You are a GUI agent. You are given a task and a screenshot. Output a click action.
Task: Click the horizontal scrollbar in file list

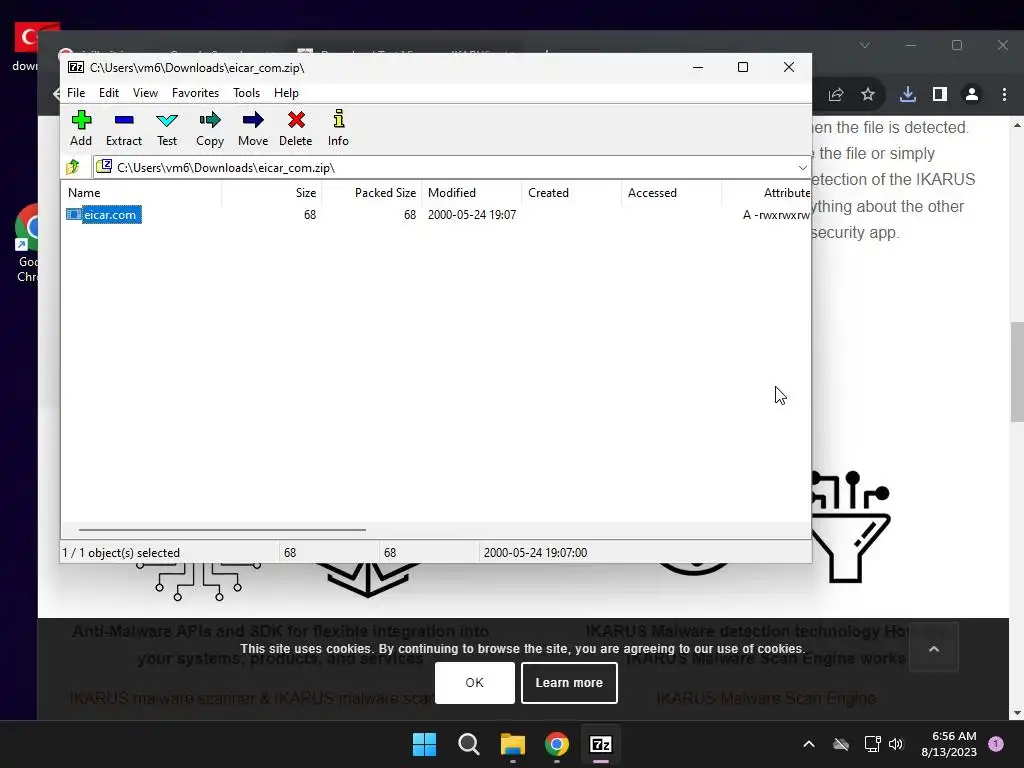(x=222, y=530)
